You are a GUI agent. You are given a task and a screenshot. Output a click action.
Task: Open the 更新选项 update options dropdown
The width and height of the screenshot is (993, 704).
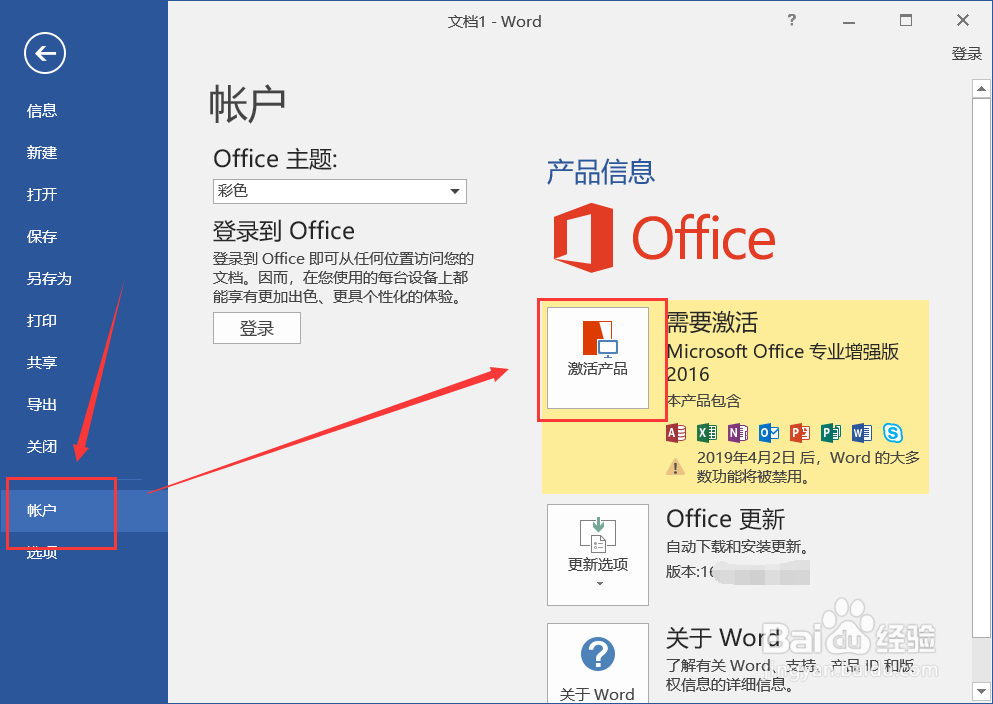point(598,555)
